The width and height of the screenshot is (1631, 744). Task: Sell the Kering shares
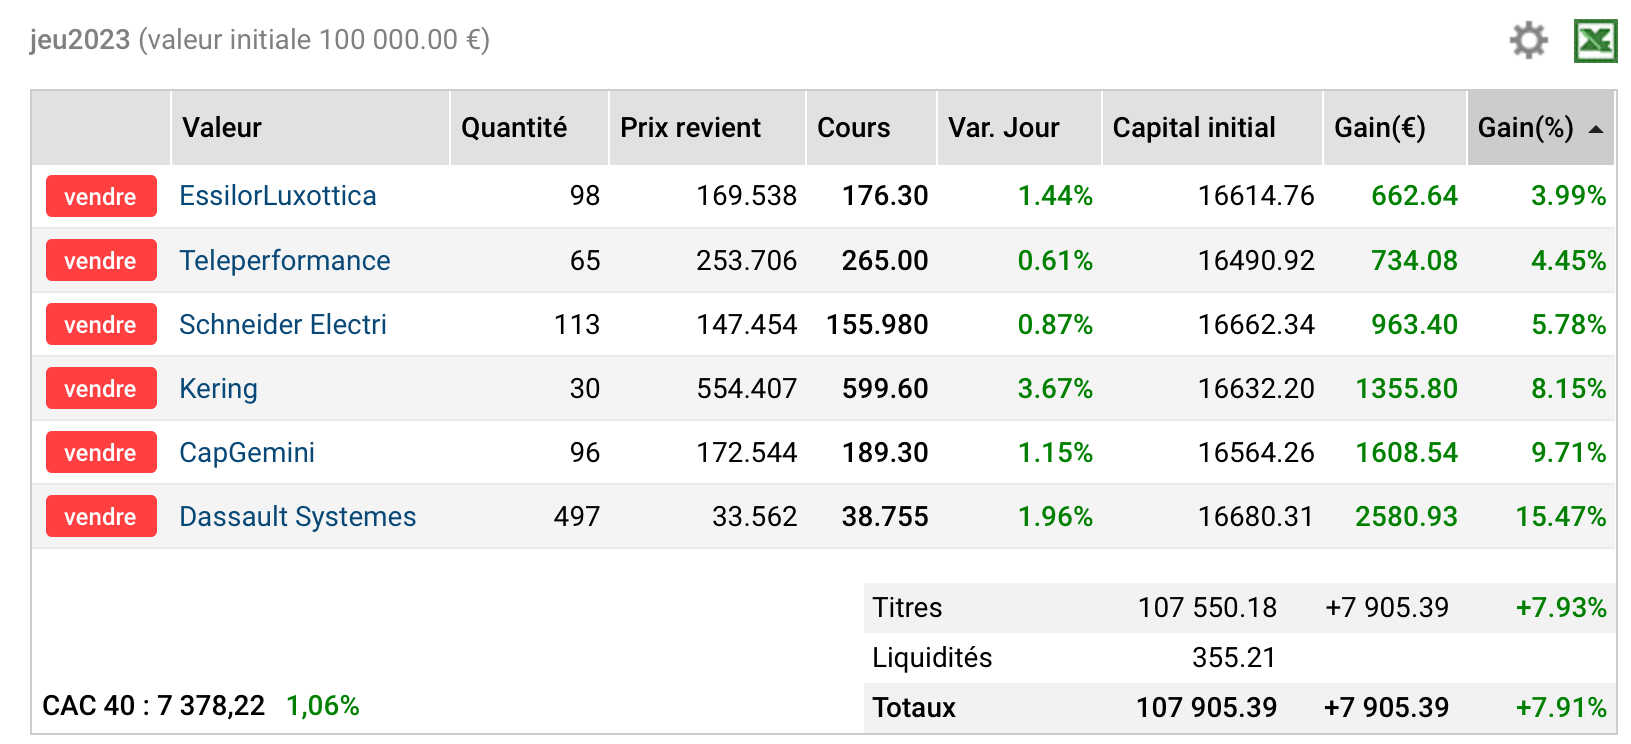click(101, 389)
